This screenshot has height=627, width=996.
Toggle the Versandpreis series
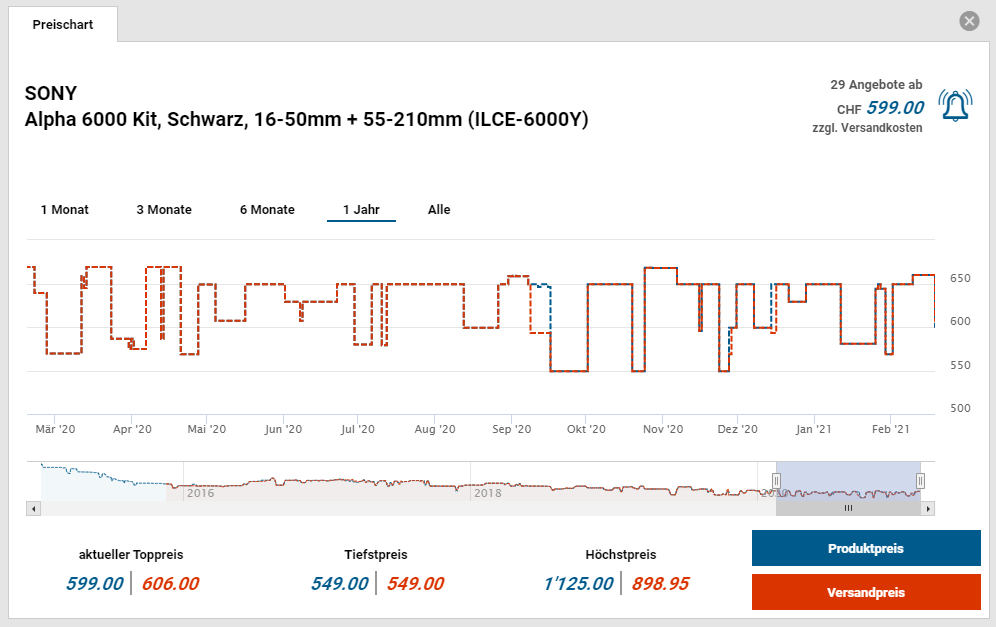coord(866,592)
